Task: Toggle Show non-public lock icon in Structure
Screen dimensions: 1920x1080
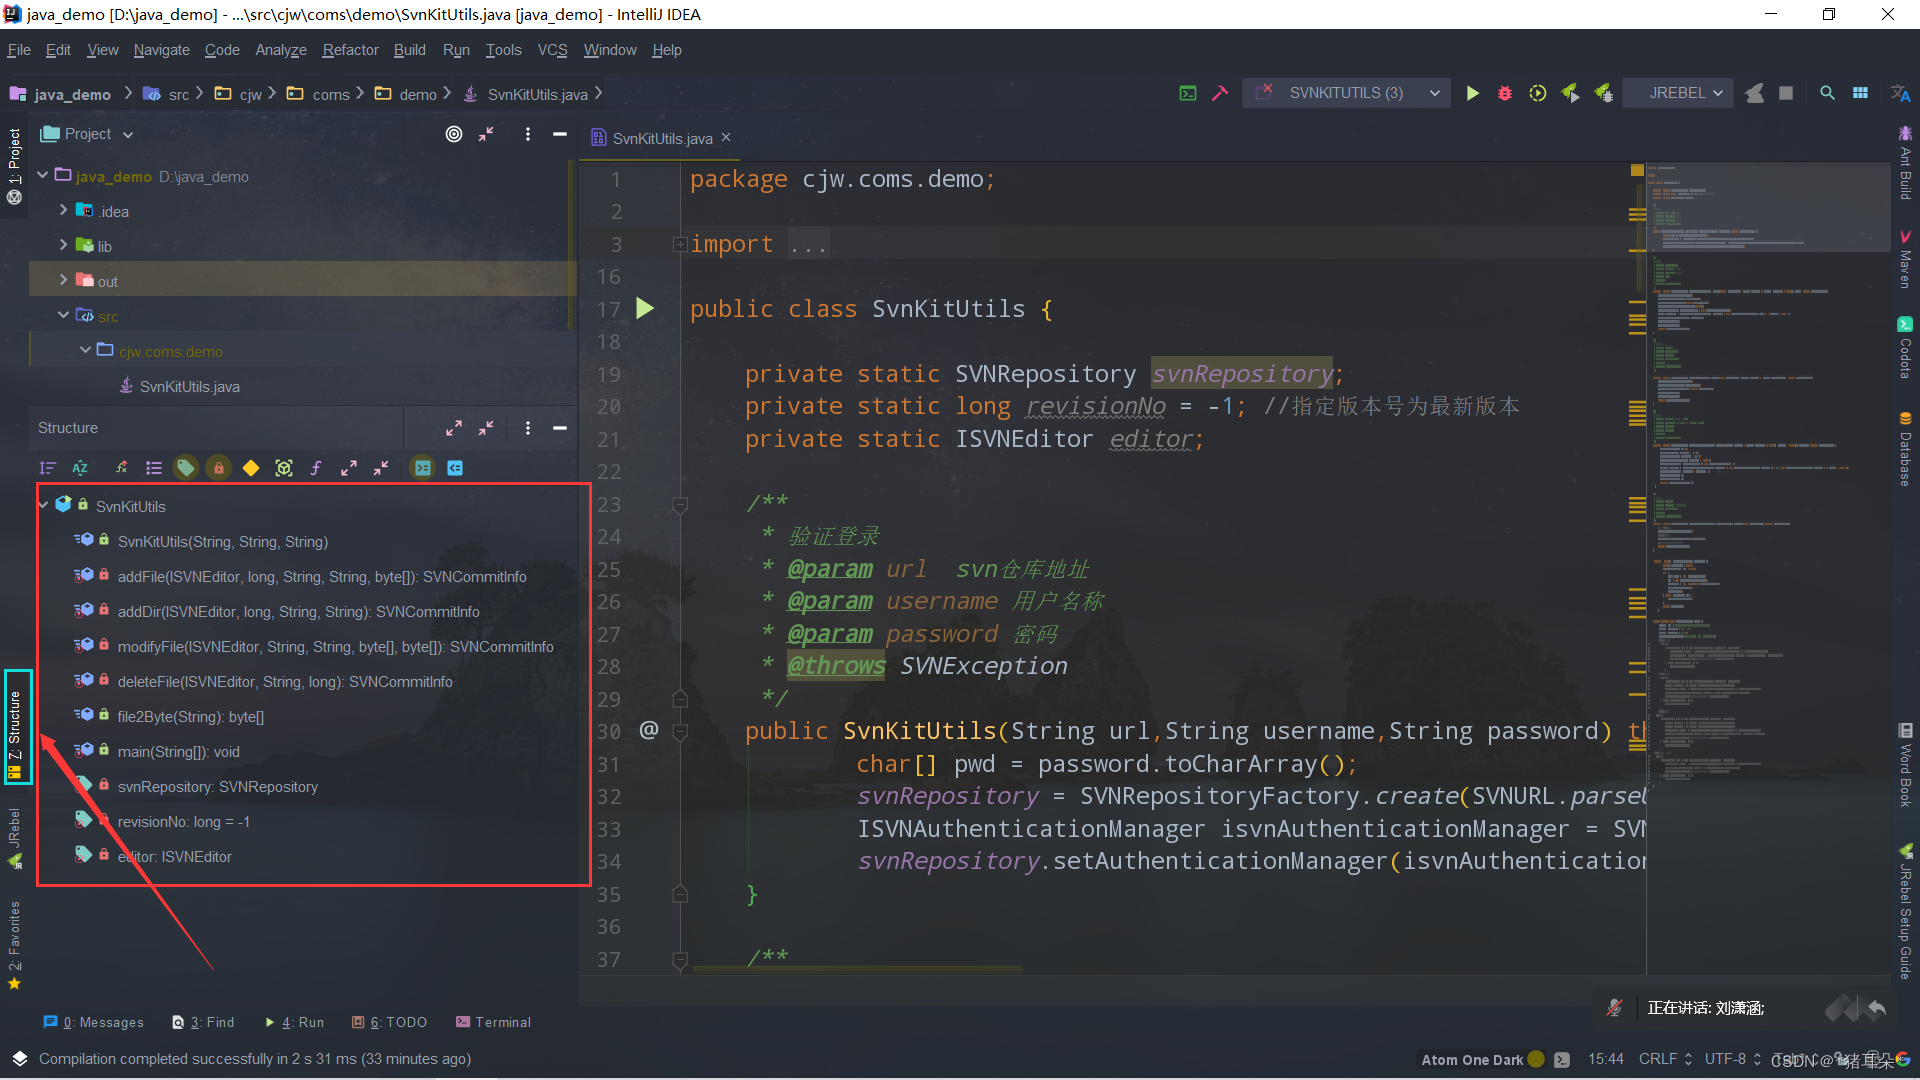Action: 219,468
